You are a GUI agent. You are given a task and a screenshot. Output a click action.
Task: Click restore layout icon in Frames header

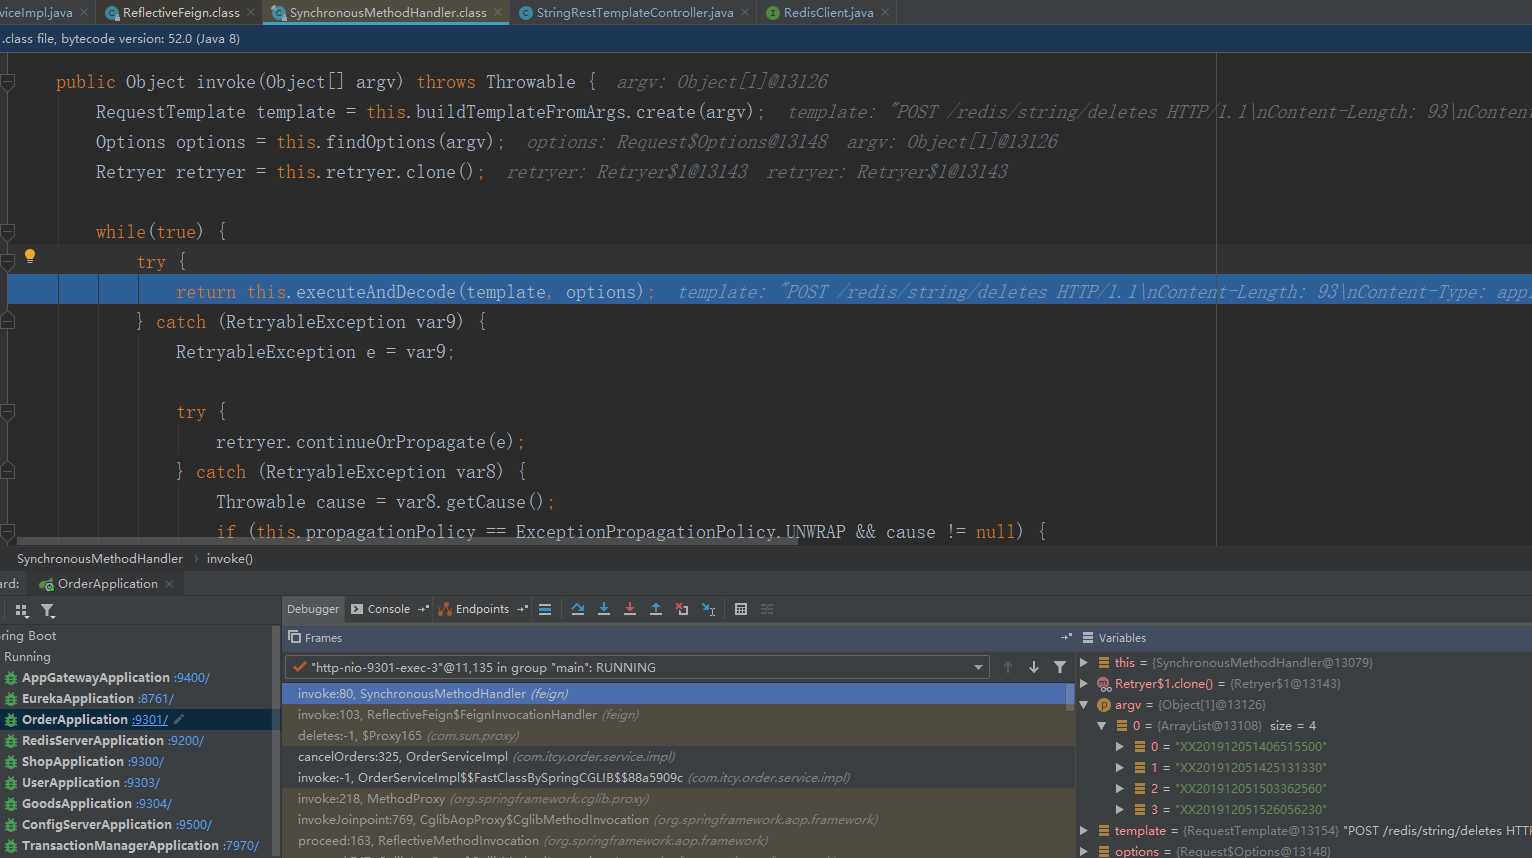[x=1066, y=637]
